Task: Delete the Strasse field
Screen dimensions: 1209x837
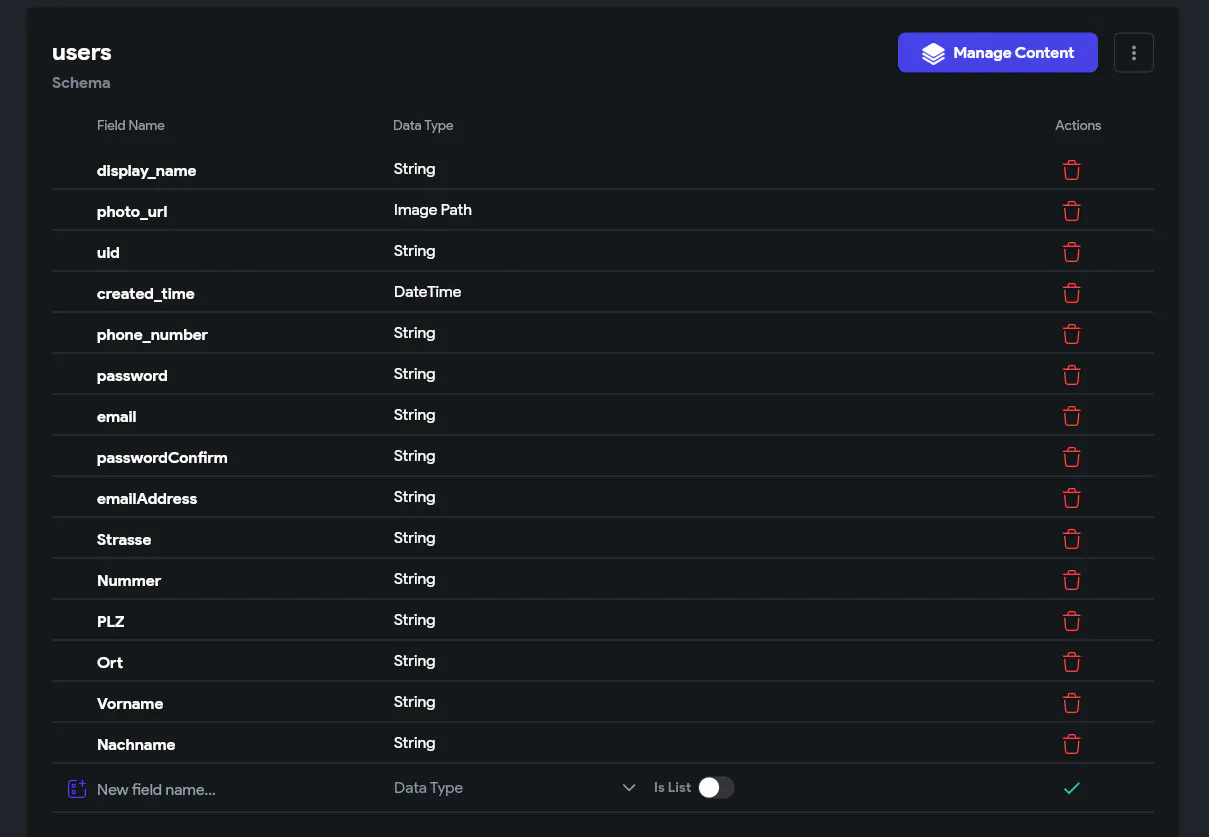Action: [1071, 539]
